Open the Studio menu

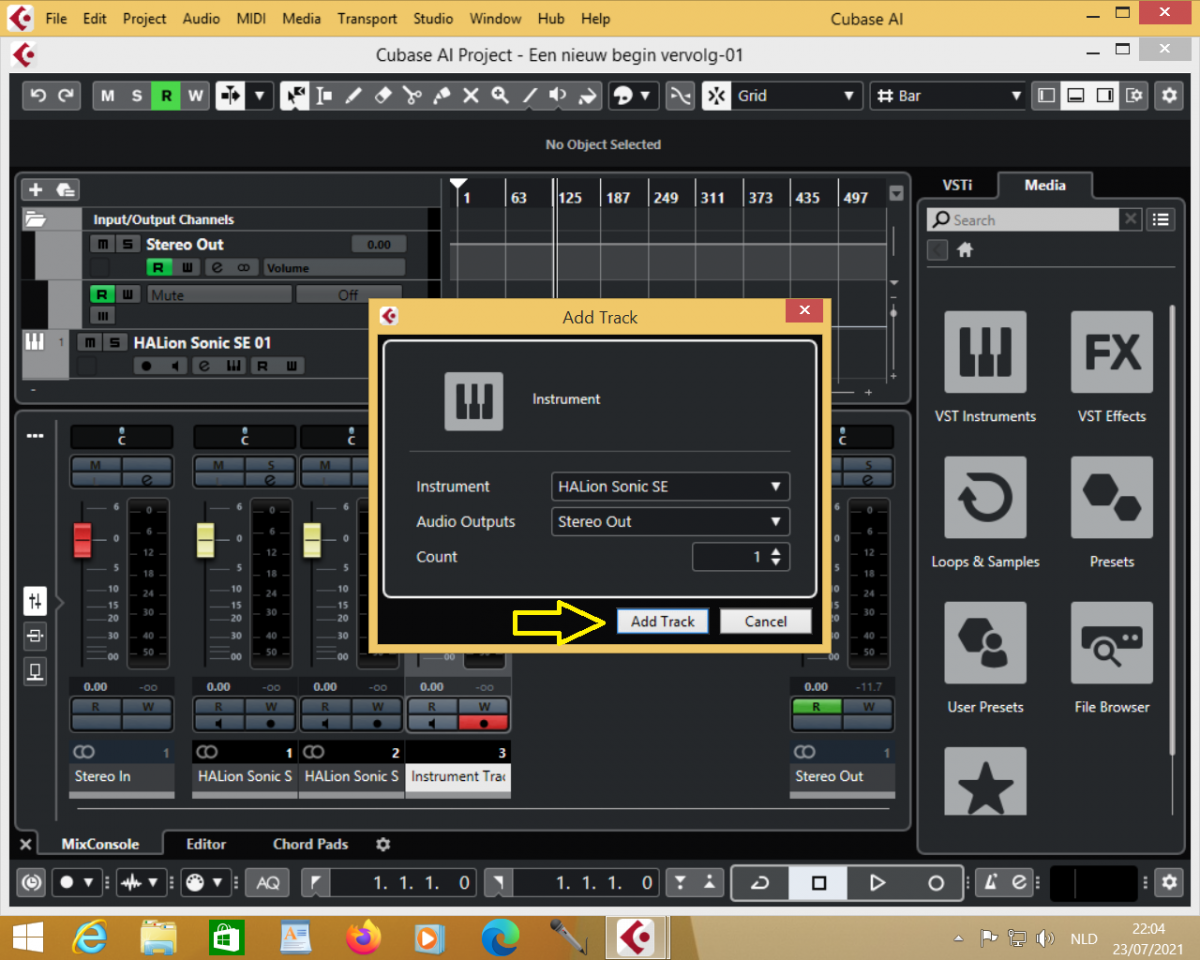(x=433, y=18)
